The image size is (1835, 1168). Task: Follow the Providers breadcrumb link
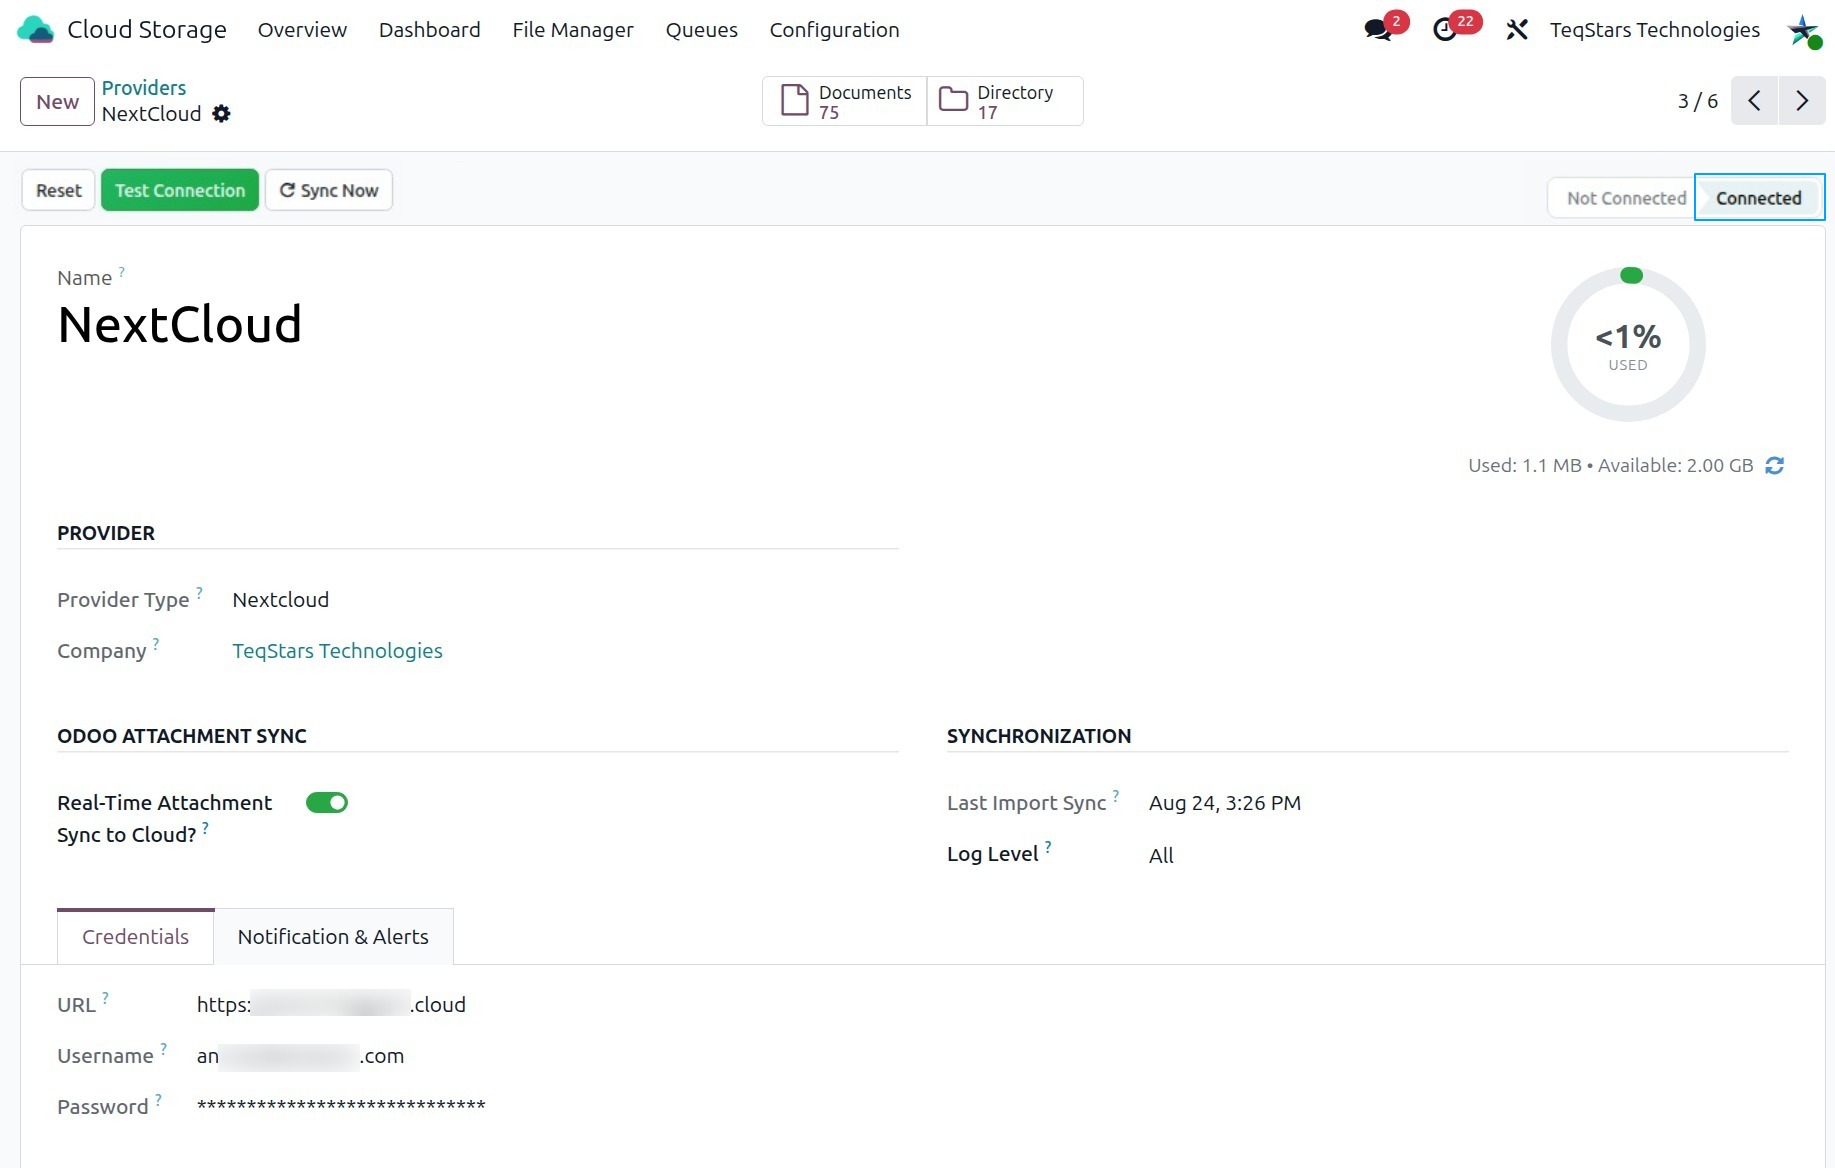(x=144, y=88)
